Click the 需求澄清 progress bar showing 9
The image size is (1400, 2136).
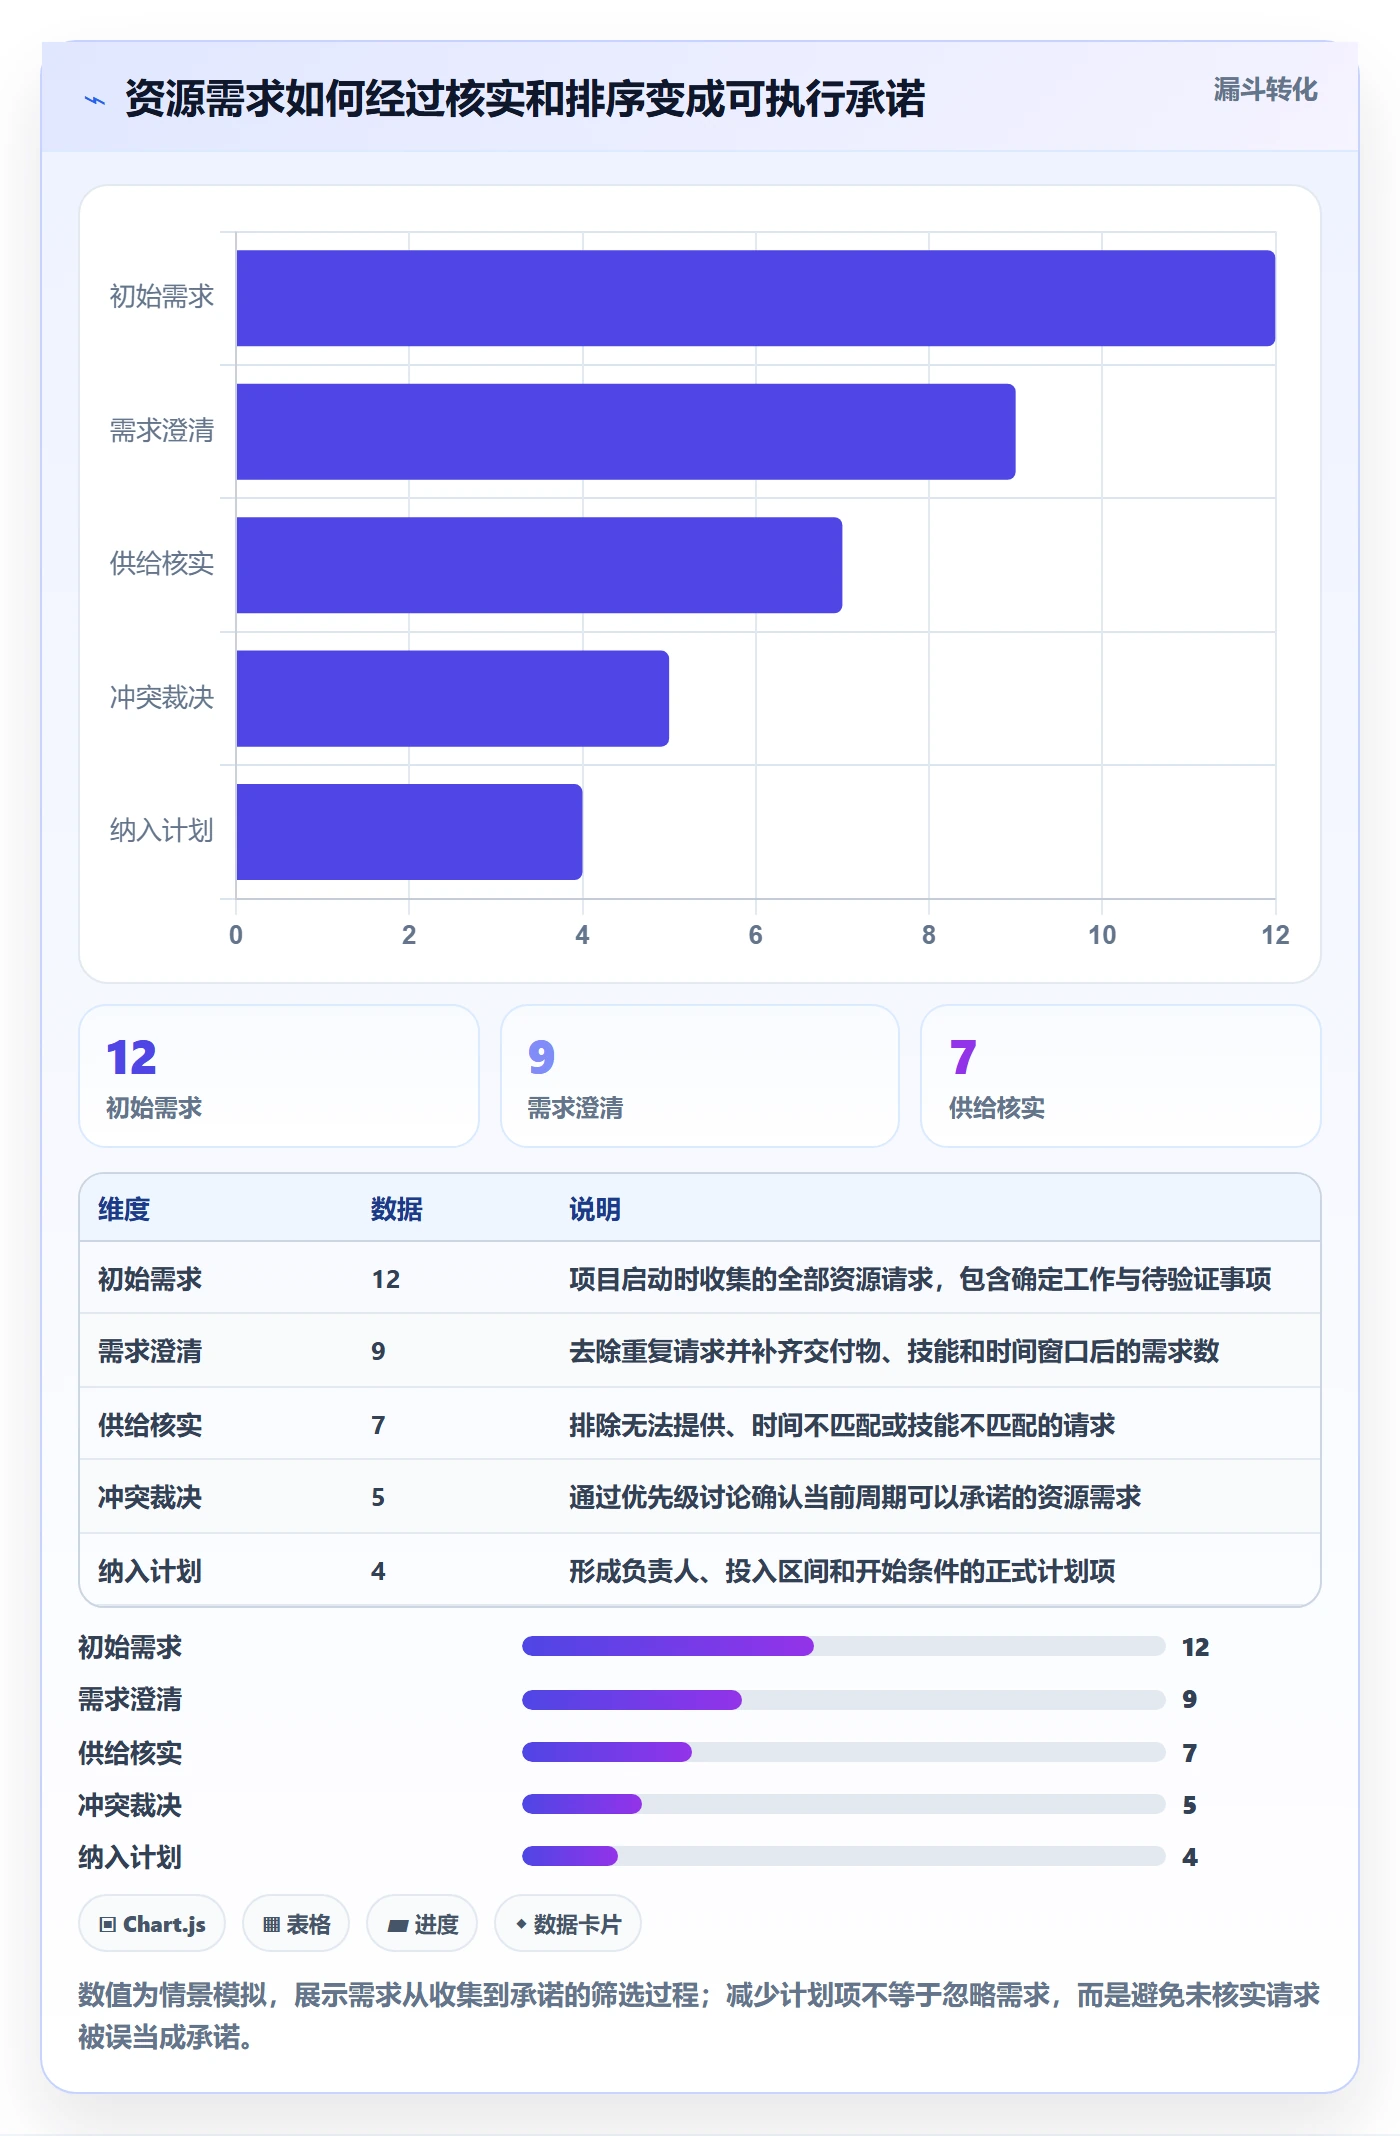pyautogui.click(x=844, y=1699)
